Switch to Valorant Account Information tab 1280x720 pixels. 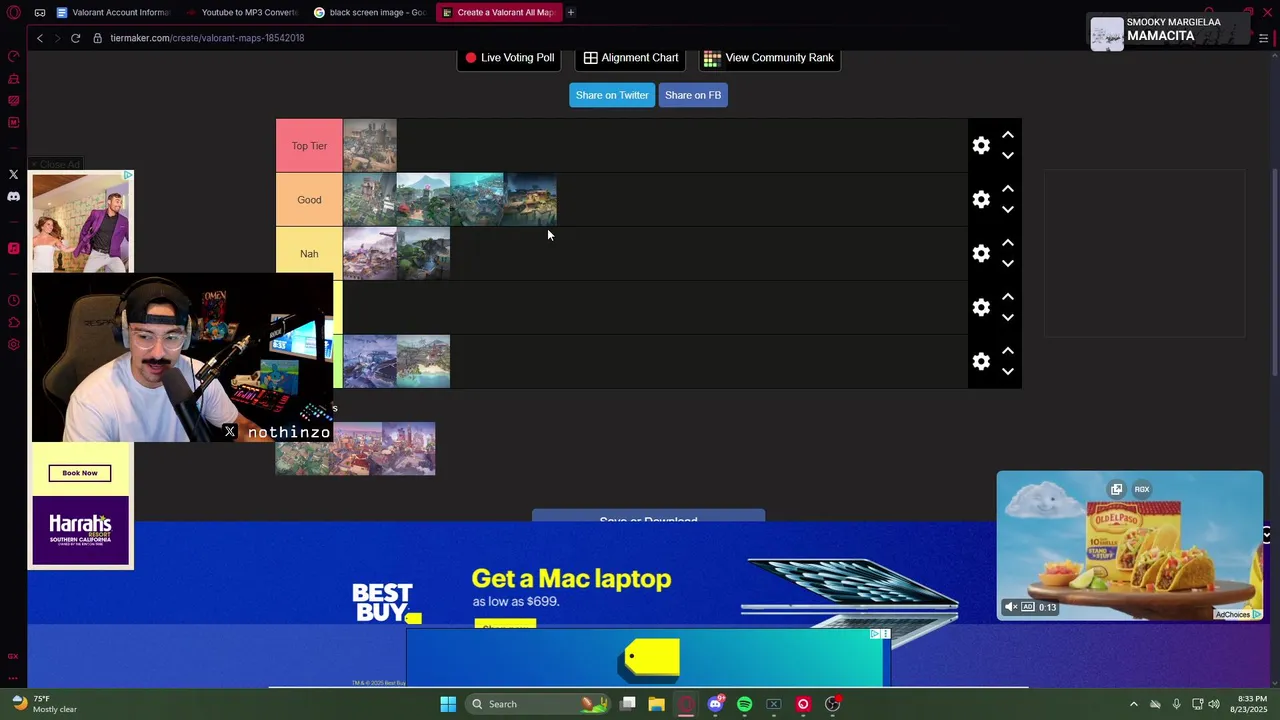coord(113,12)
